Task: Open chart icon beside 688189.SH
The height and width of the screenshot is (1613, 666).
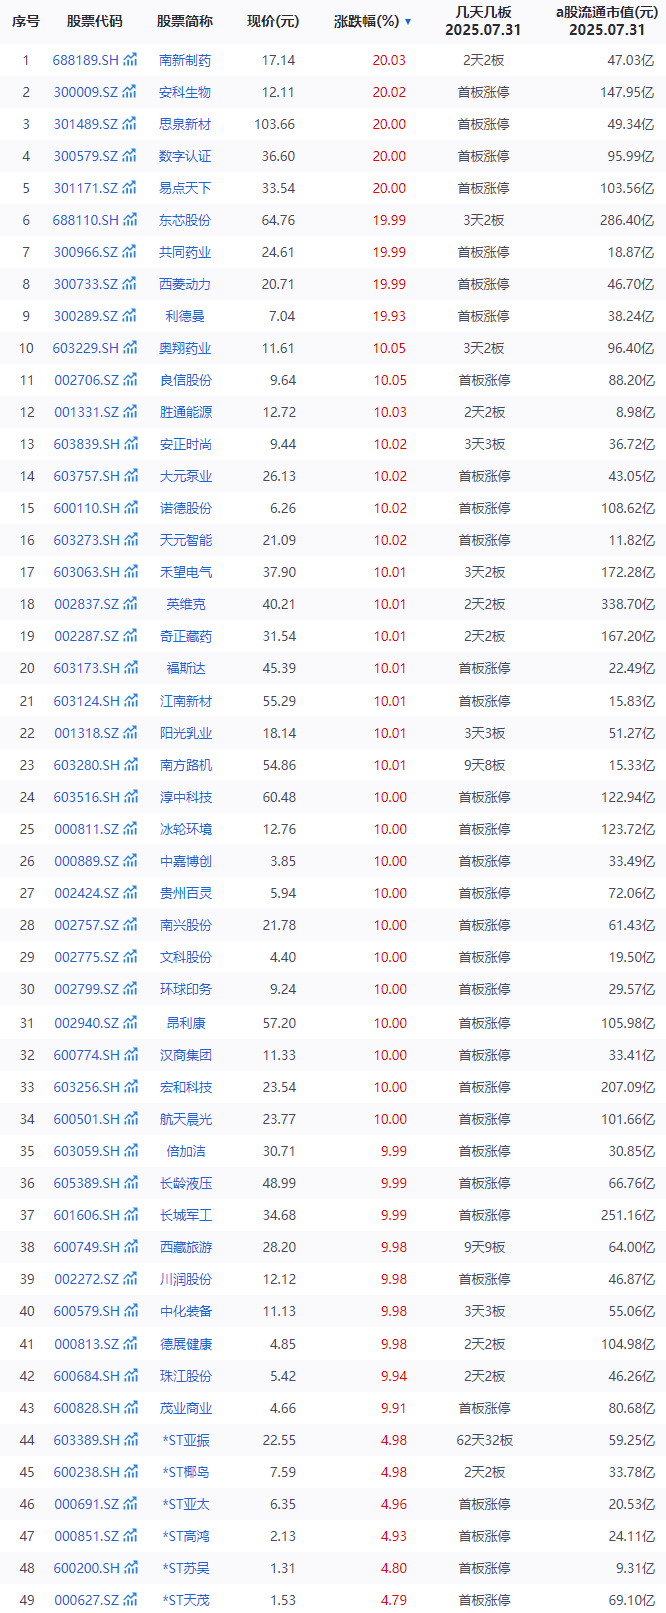Action: coord(130,60)
